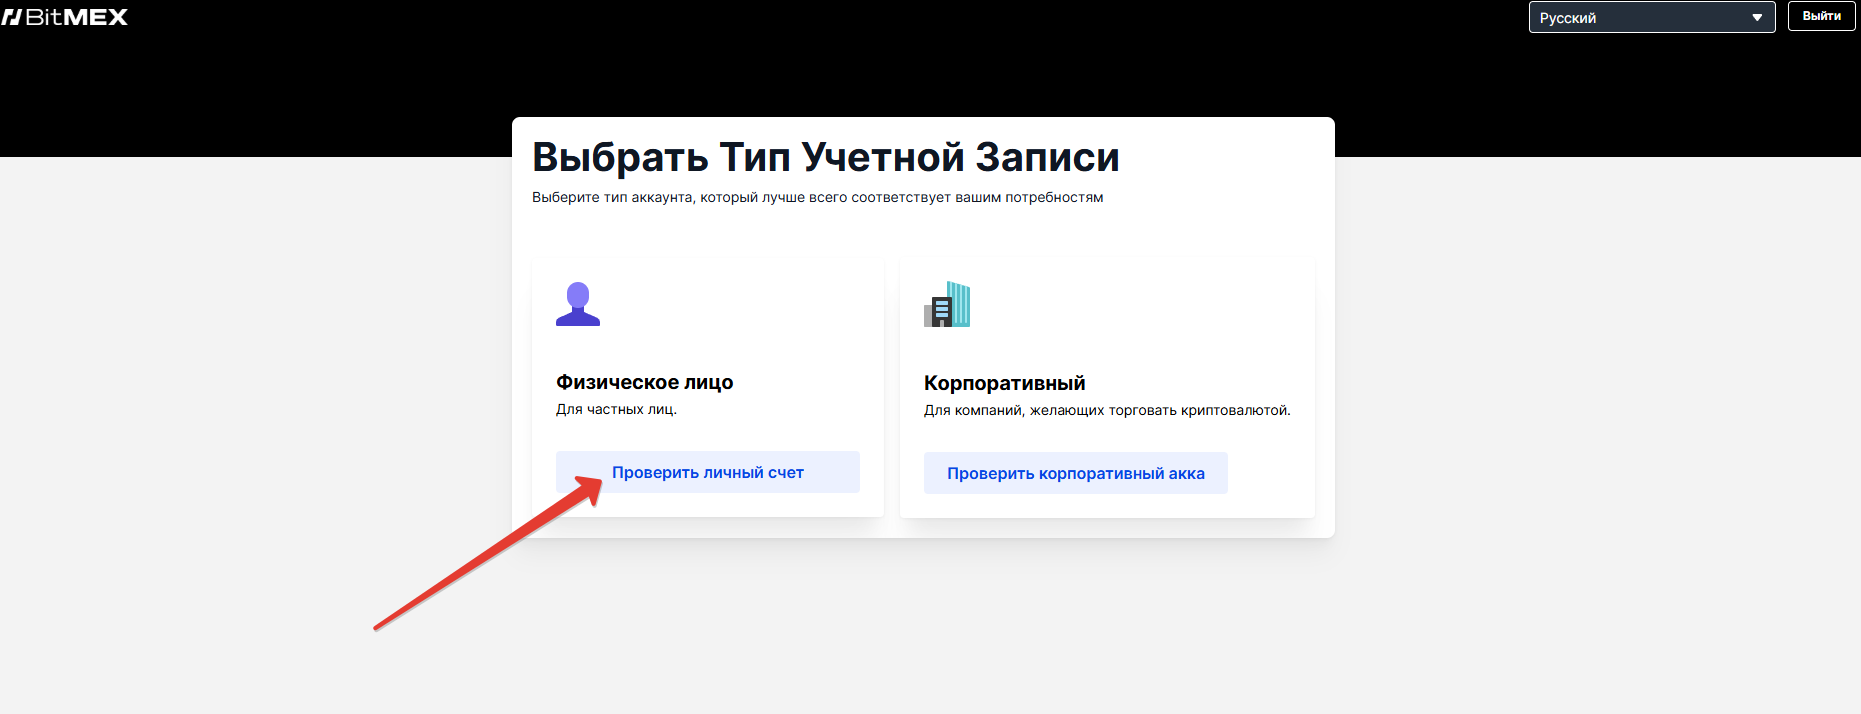Click the corporate building icon

947,304
